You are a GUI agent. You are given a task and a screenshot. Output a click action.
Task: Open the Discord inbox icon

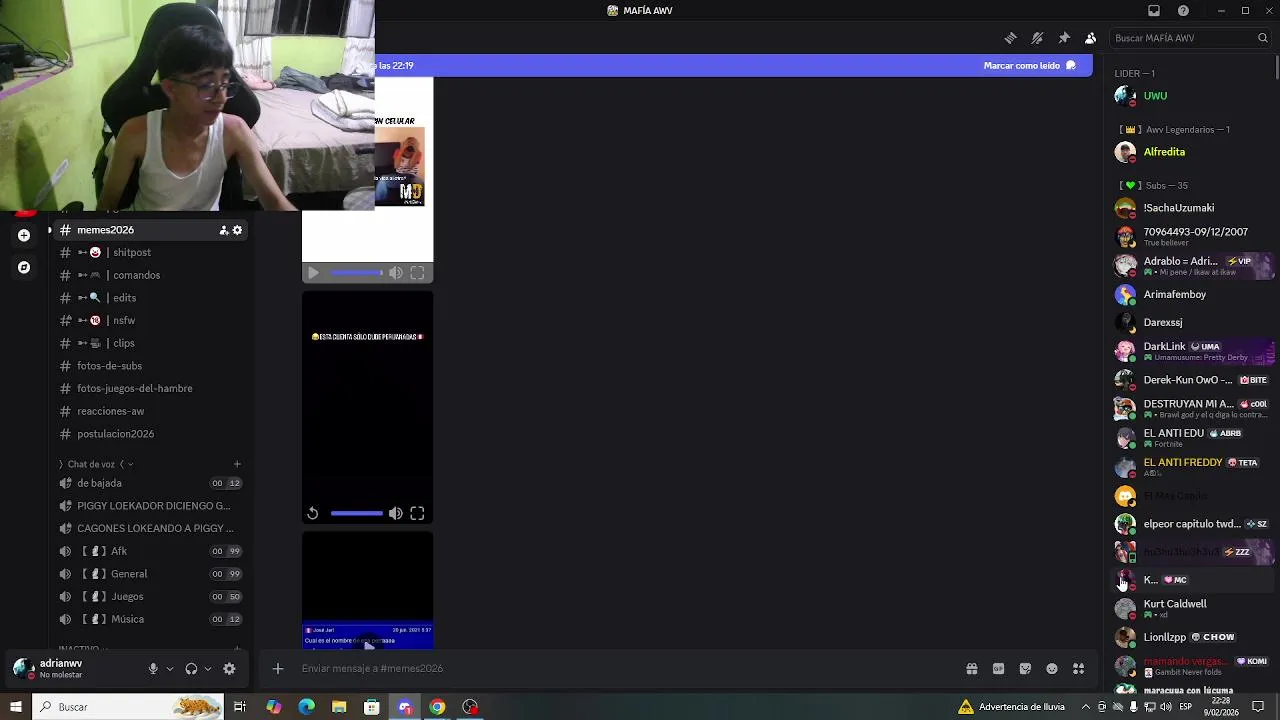coord(1154,10)
